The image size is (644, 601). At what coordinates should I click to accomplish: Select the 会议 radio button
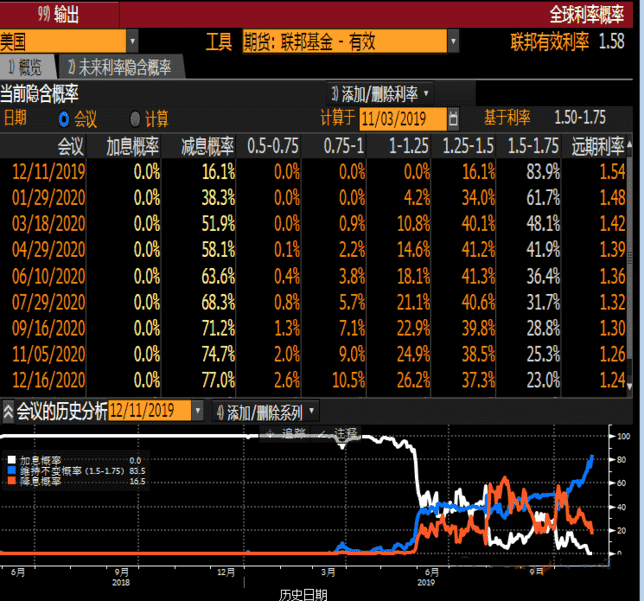65,119
